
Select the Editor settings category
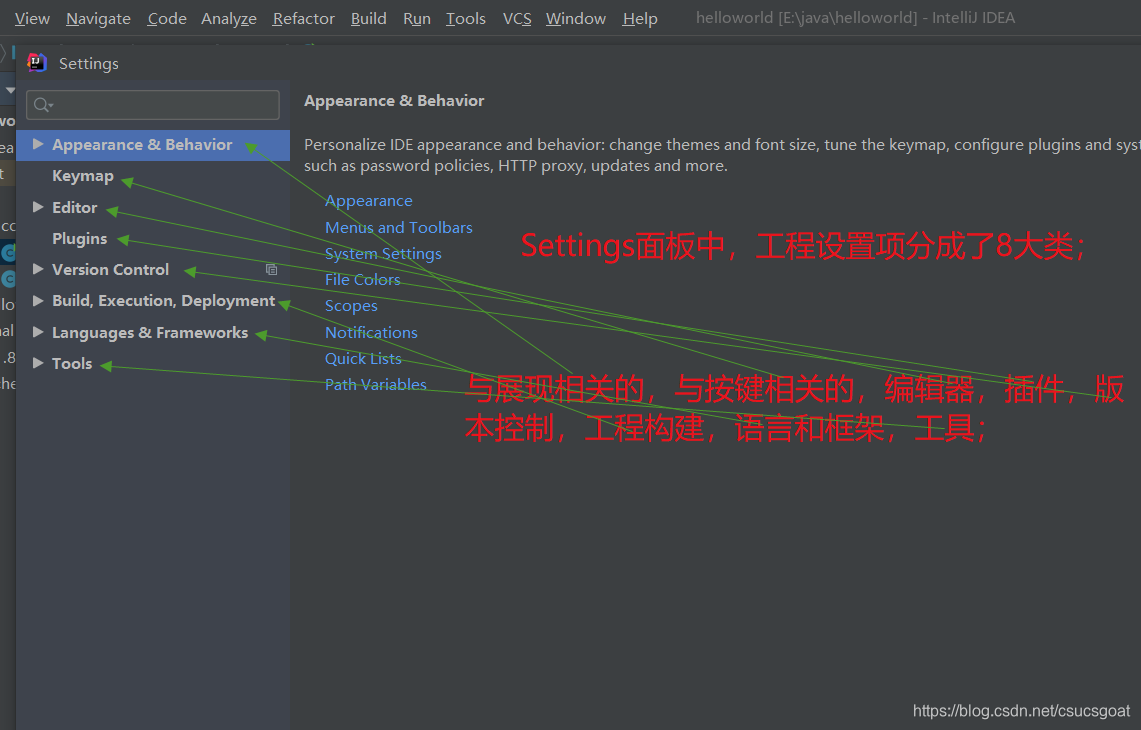pyautogui.click(x=74, y=207)
